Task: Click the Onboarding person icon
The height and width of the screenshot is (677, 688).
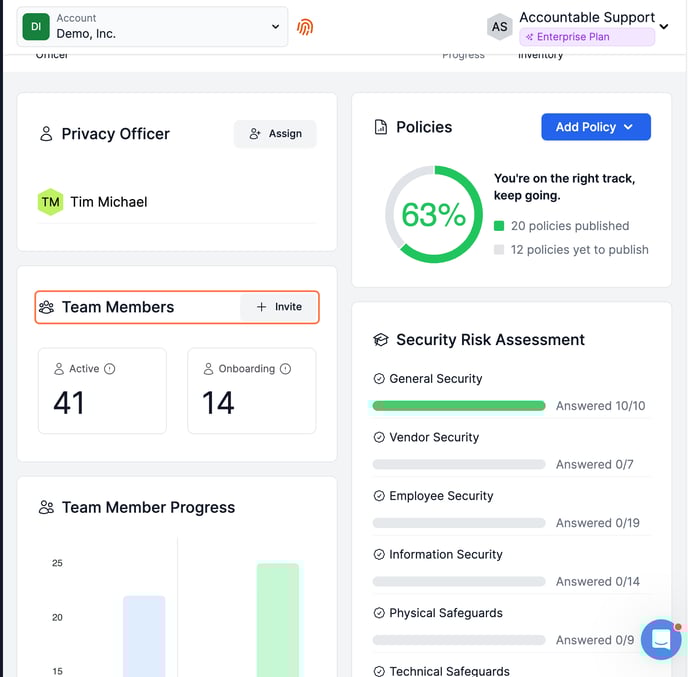Action: (x=208, y=369)
